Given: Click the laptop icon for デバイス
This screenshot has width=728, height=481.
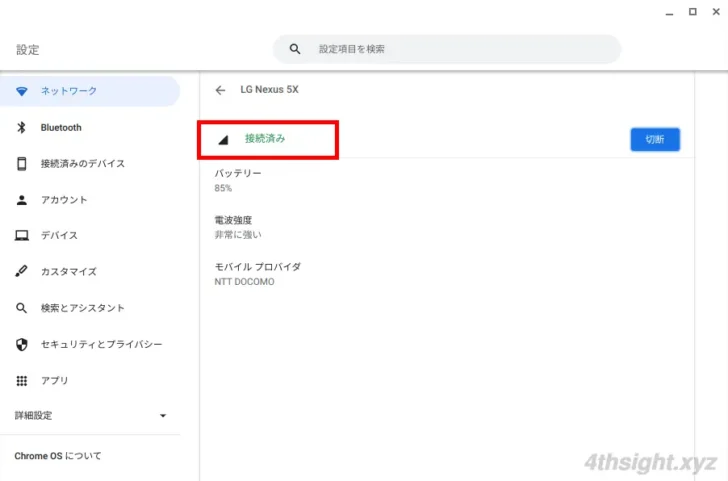Looking at the screenshot, I should click(21, 235).
